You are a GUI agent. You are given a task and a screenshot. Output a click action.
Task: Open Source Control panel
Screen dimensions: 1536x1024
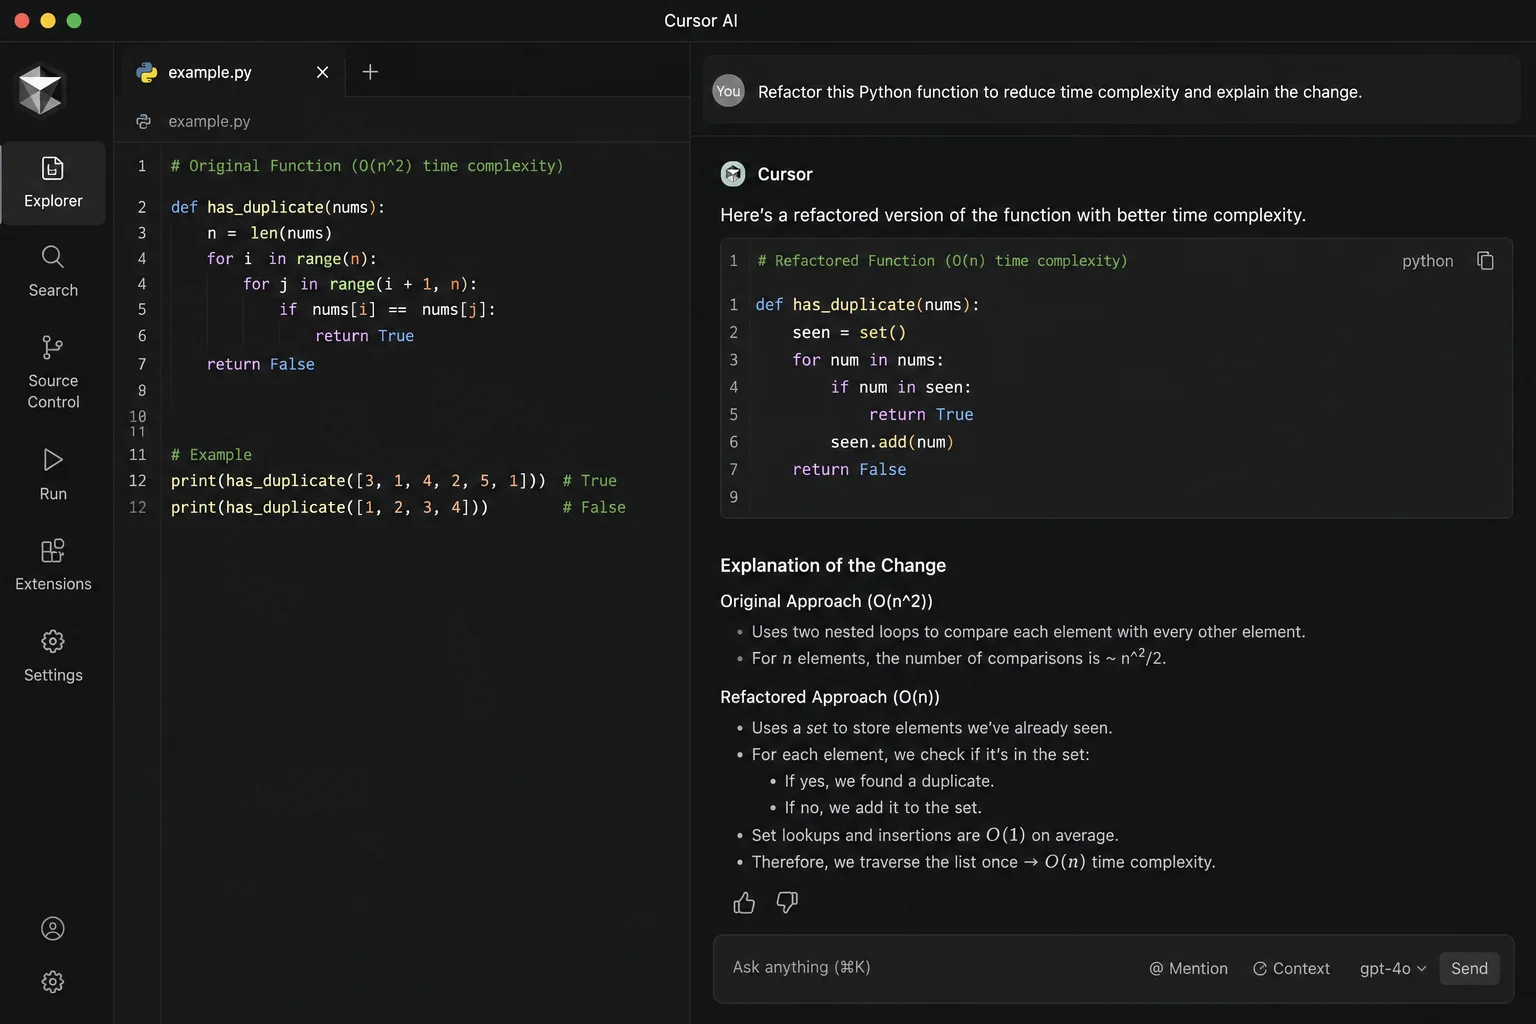pos(53,372)
